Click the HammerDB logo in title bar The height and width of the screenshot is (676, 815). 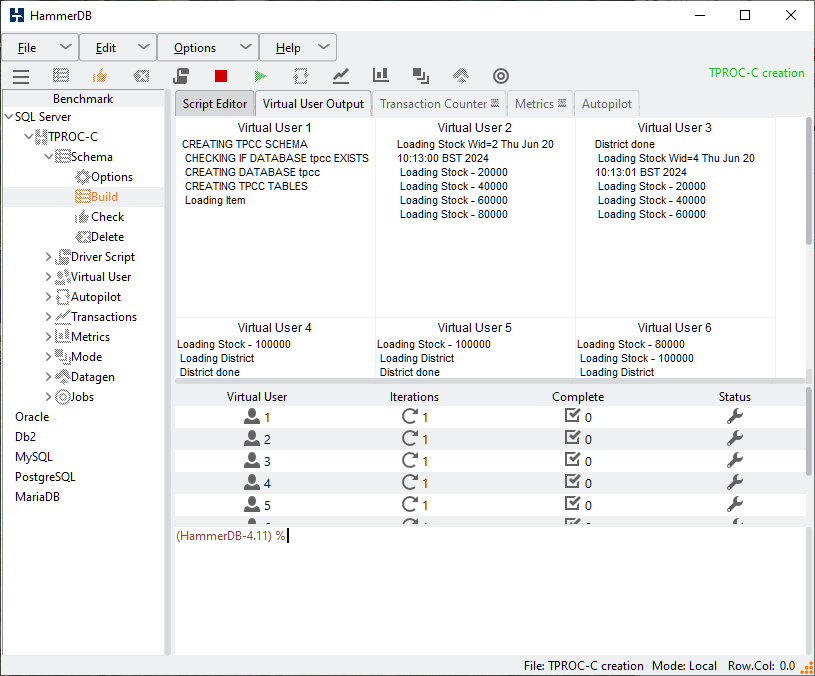17,15
